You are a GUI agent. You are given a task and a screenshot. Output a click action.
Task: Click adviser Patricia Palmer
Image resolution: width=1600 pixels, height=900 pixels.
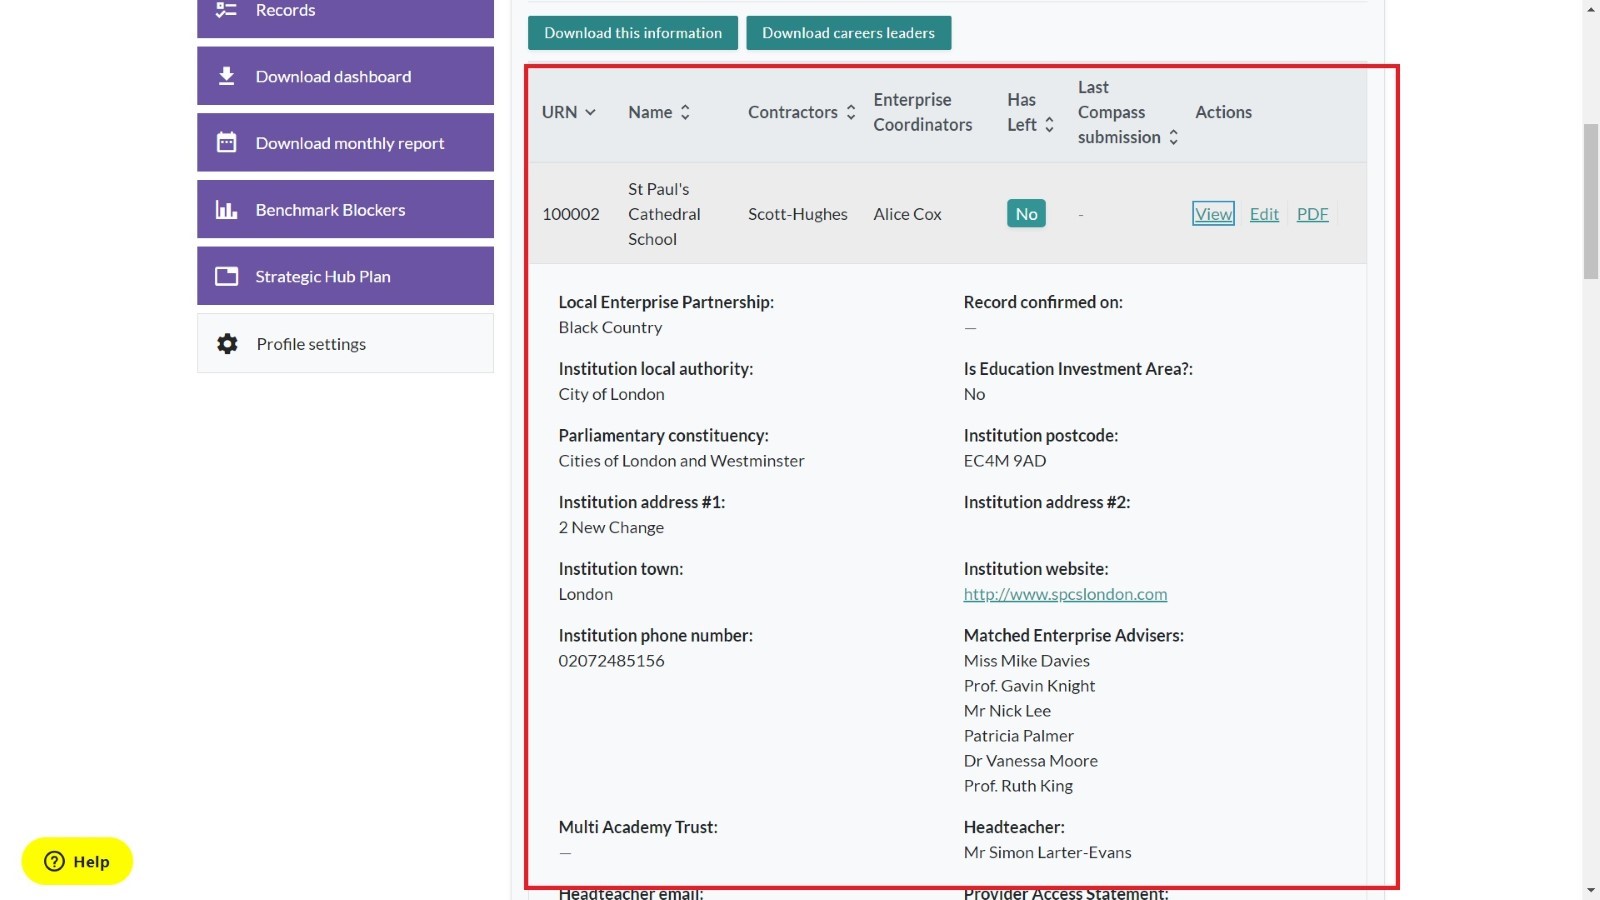point(1018,736)
